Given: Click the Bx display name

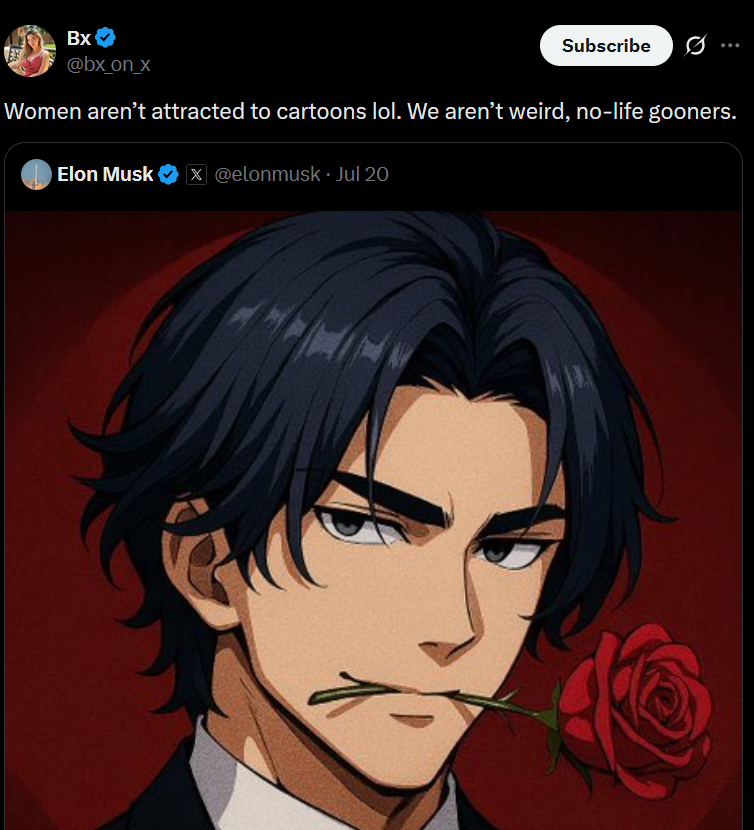Looking at the screenshot, I should tap(79, 38).
